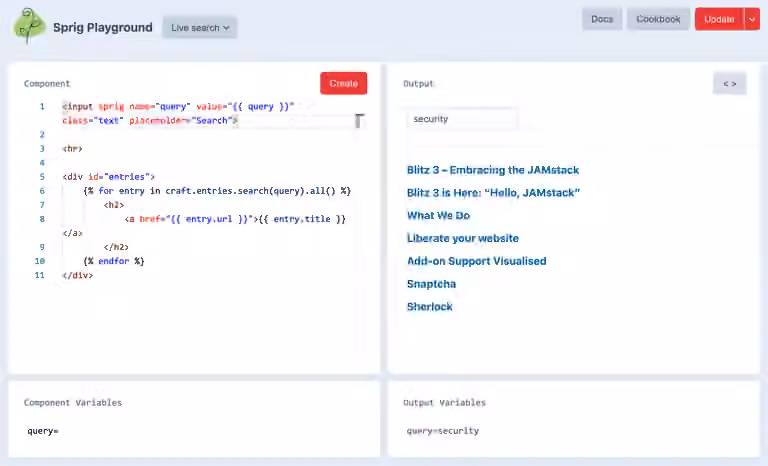Click the <hr> code line

72,148
